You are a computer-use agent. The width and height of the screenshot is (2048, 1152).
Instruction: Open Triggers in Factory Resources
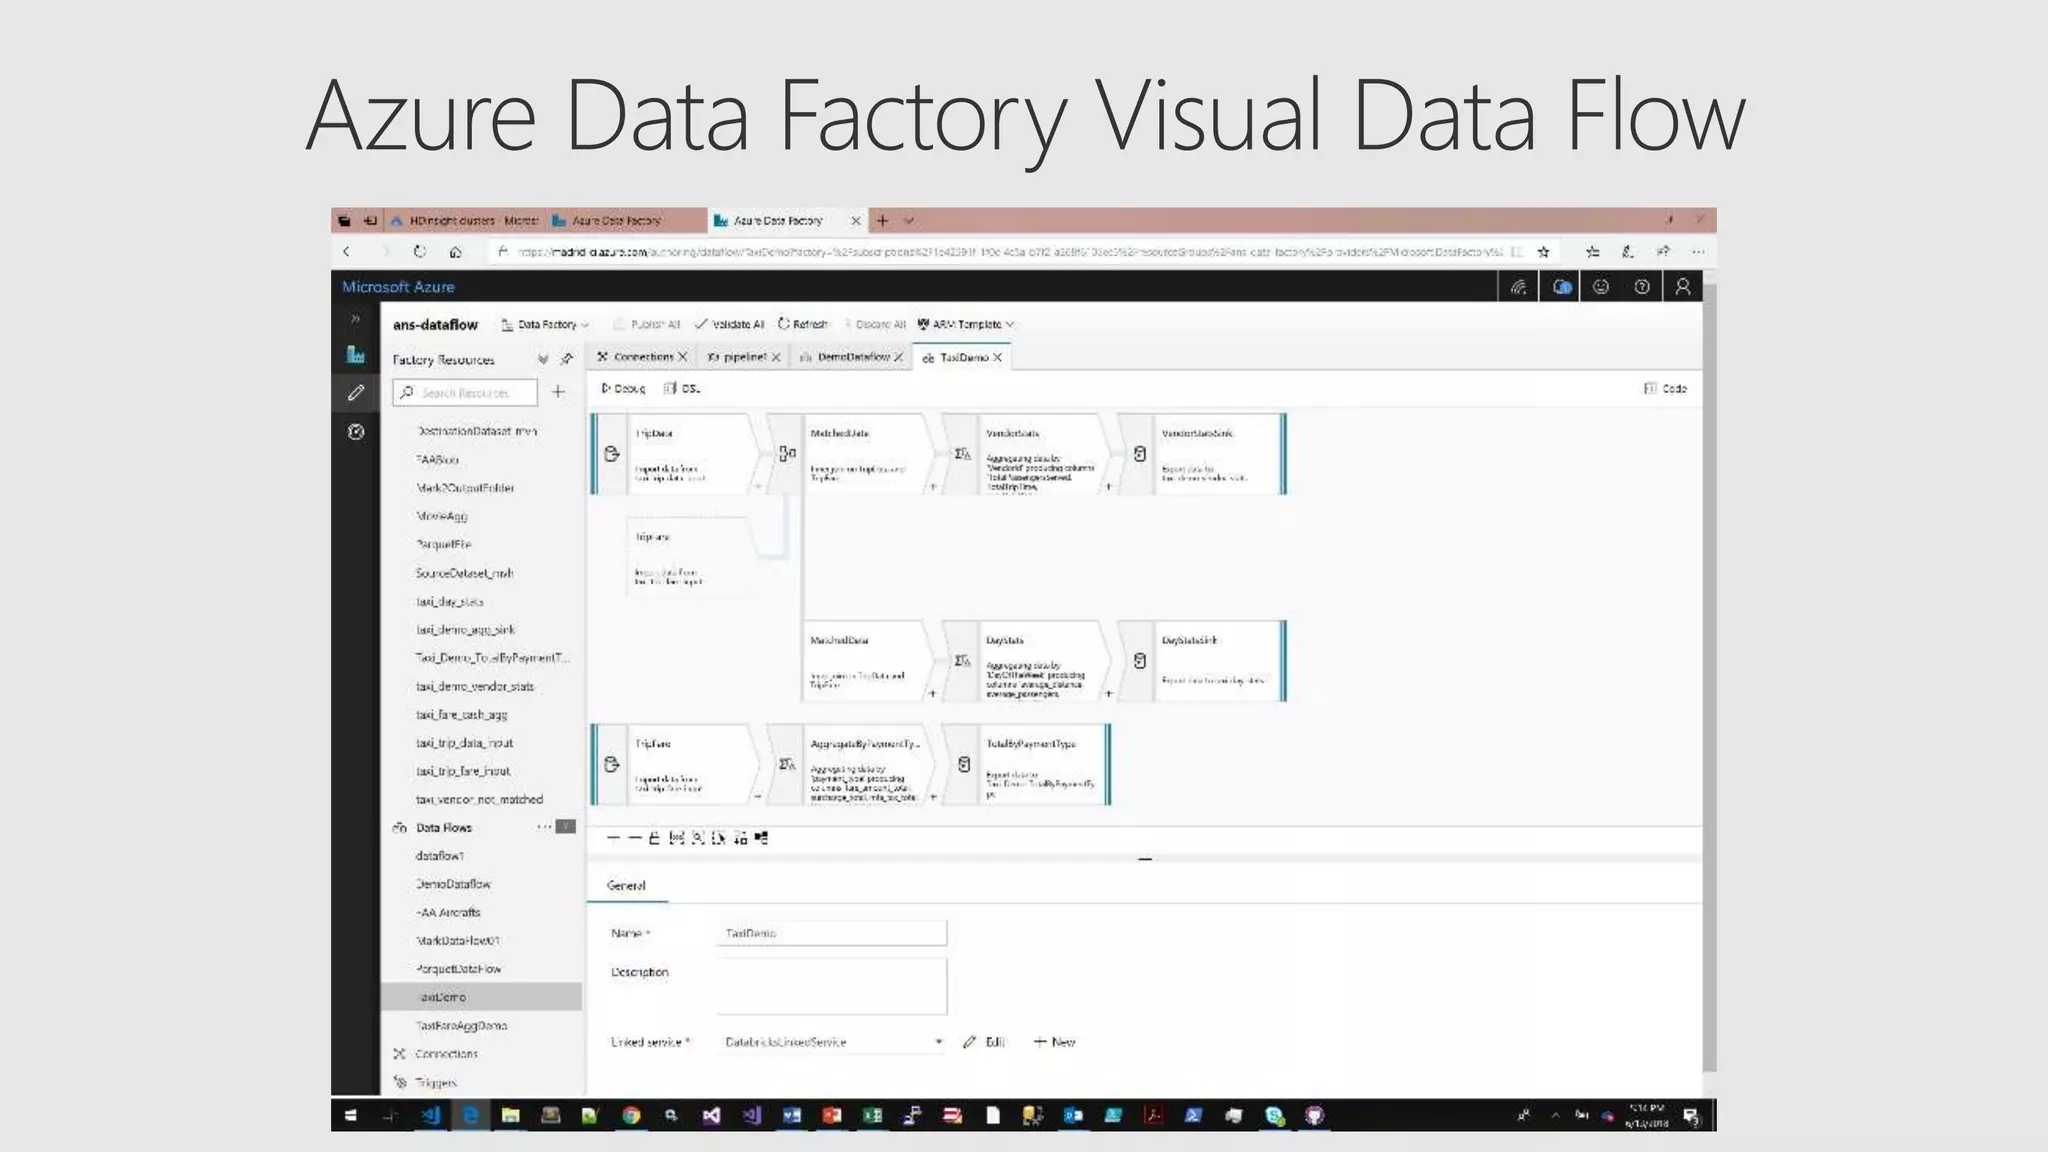435,1082
